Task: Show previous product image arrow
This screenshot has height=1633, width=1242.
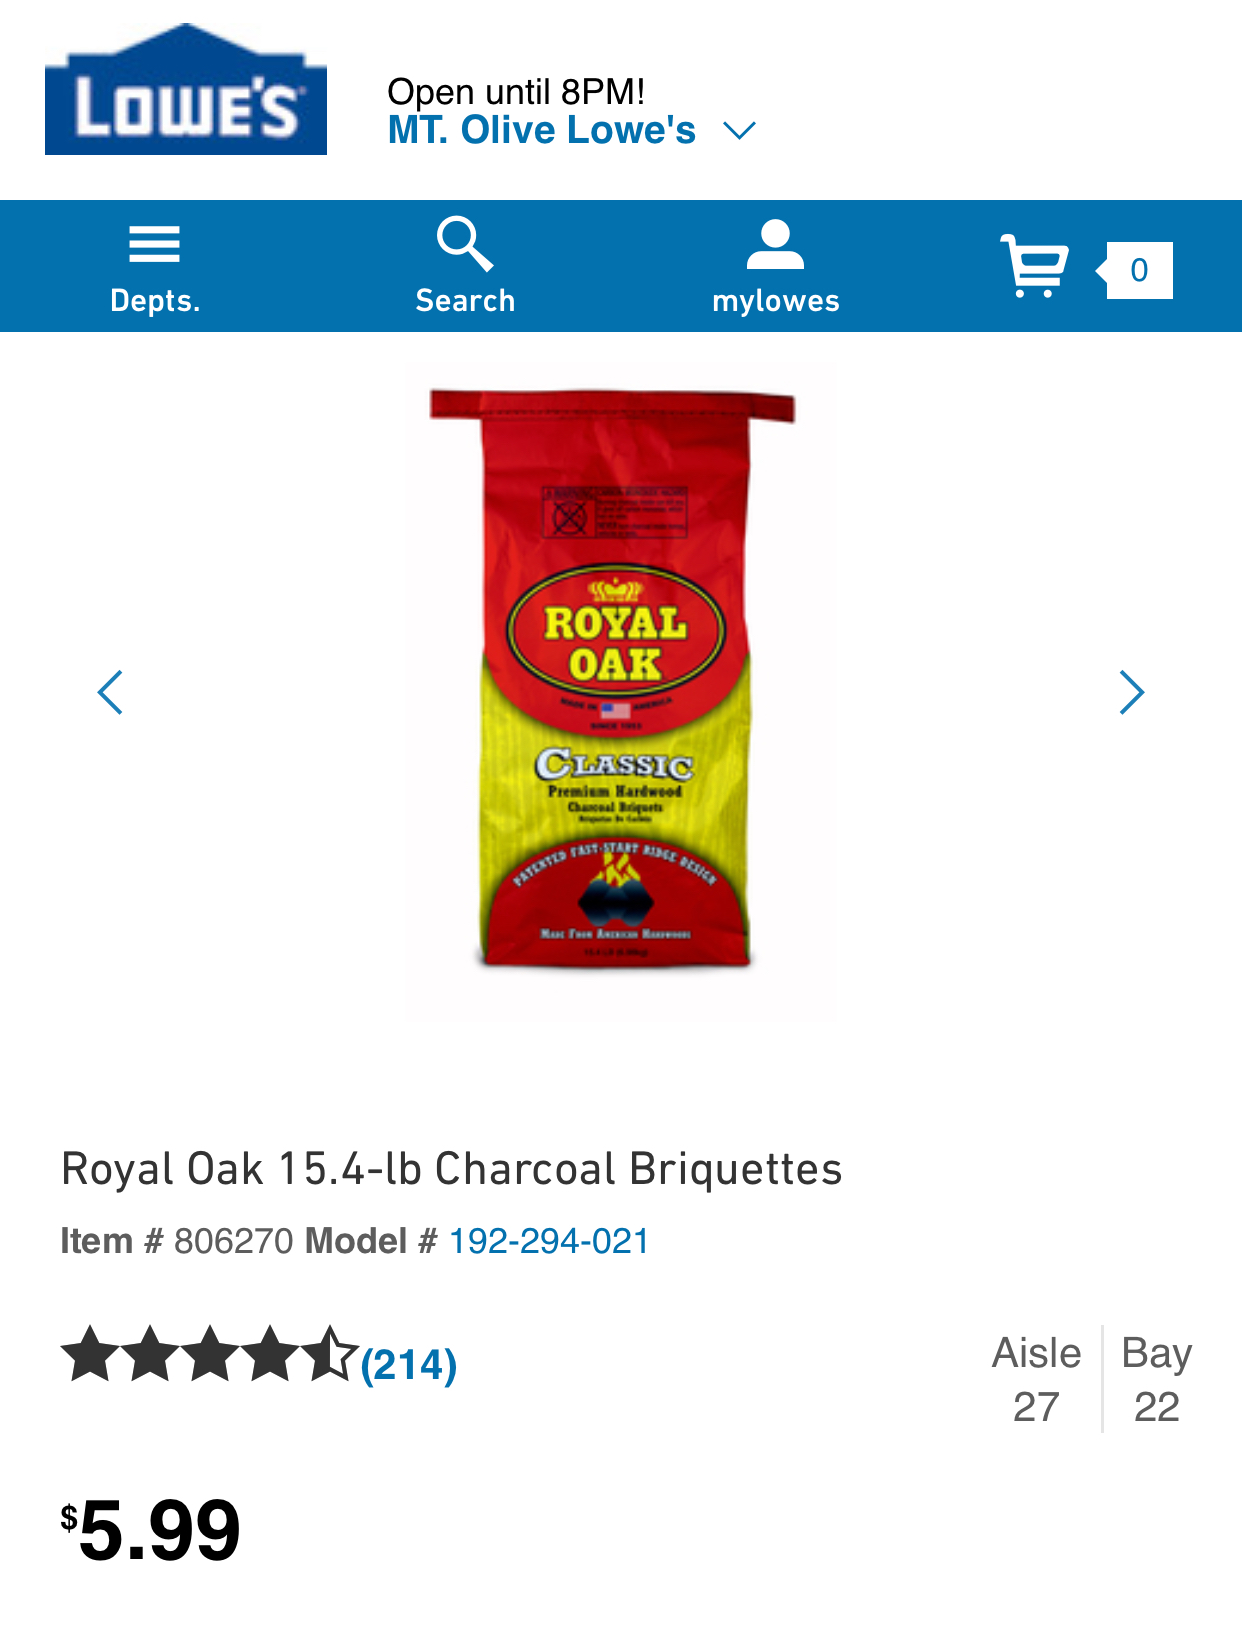Action: 110,692
